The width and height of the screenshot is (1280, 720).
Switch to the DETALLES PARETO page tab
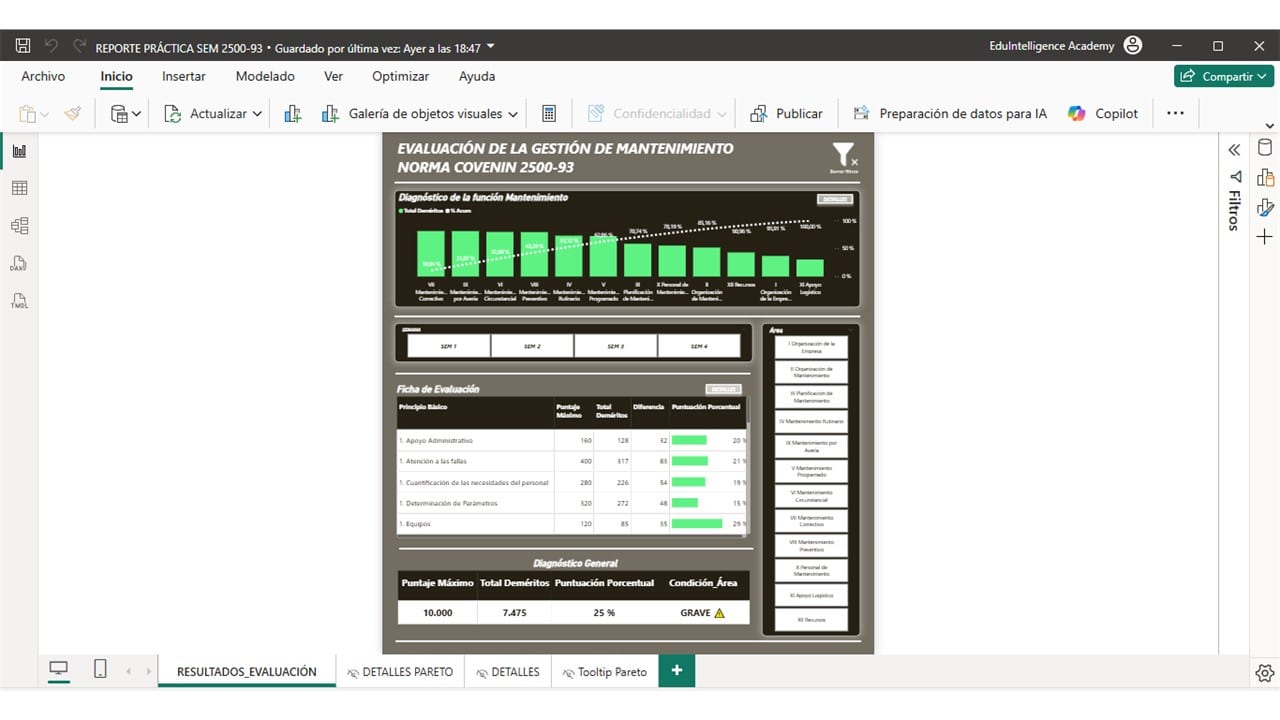(398, 672)
